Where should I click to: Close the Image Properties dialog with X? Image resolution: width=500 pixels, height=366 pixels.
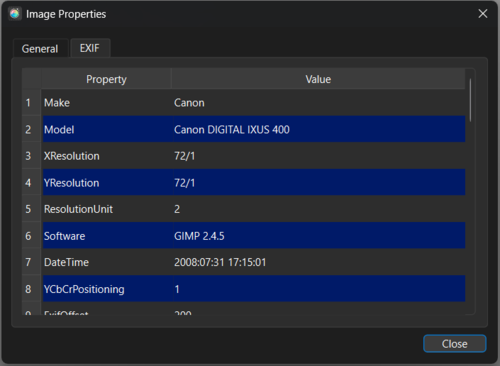(x=483, y=14)
